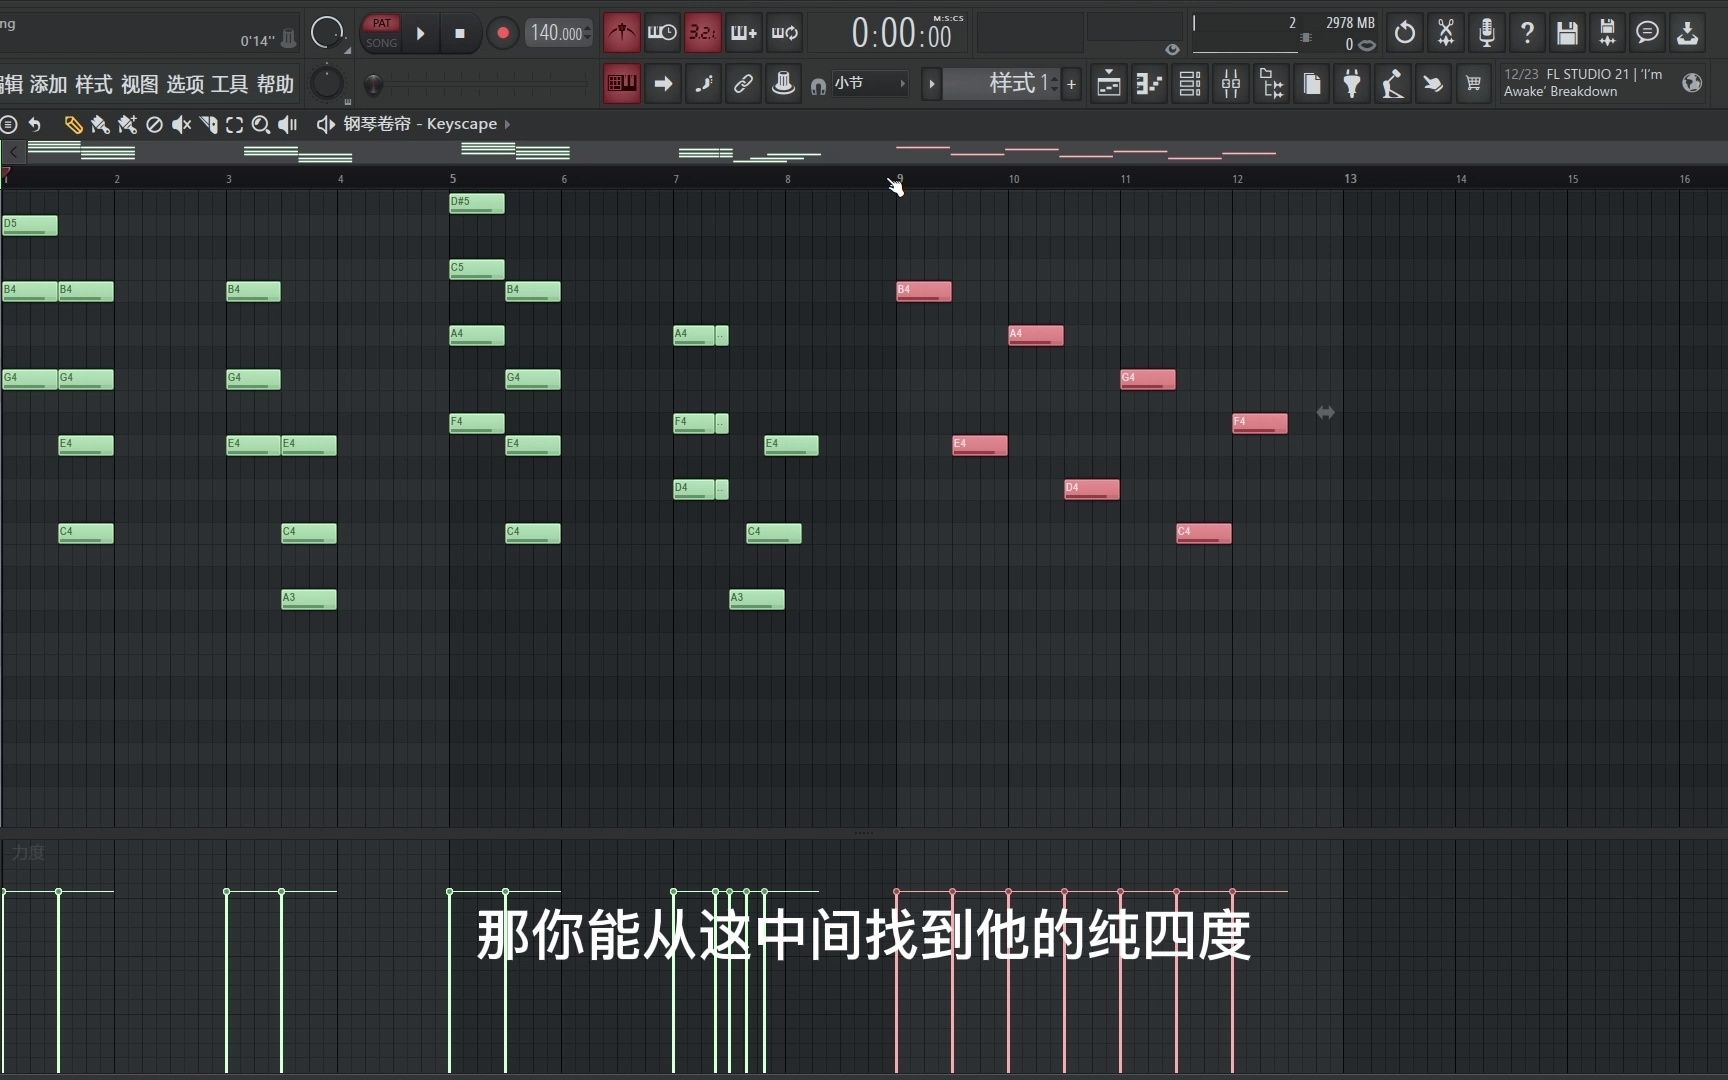Toggle overdub blend recording icon
Image resolution: width=1728 pixels, height=1080 pixels.
pyautogui.click(x=744, y=33)
